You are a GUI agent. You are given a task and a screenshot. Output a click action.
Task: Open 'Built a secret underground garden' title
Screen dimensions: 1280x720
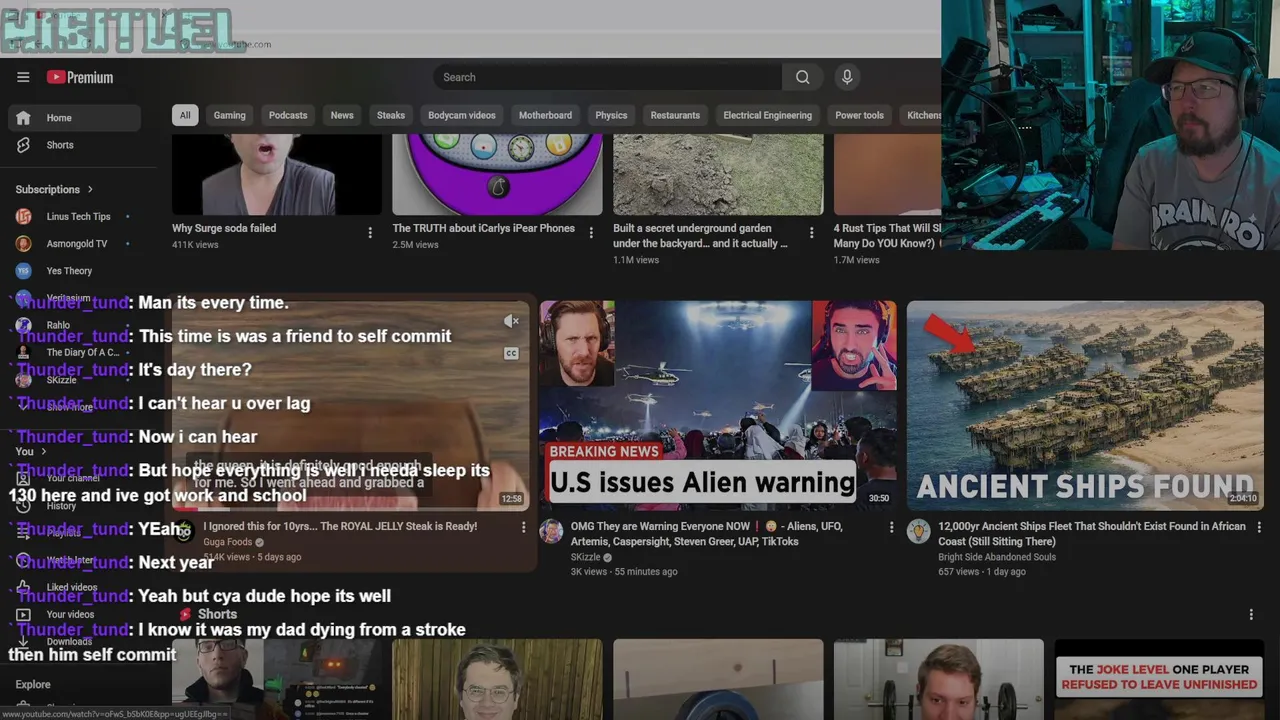tap(700, 235)
